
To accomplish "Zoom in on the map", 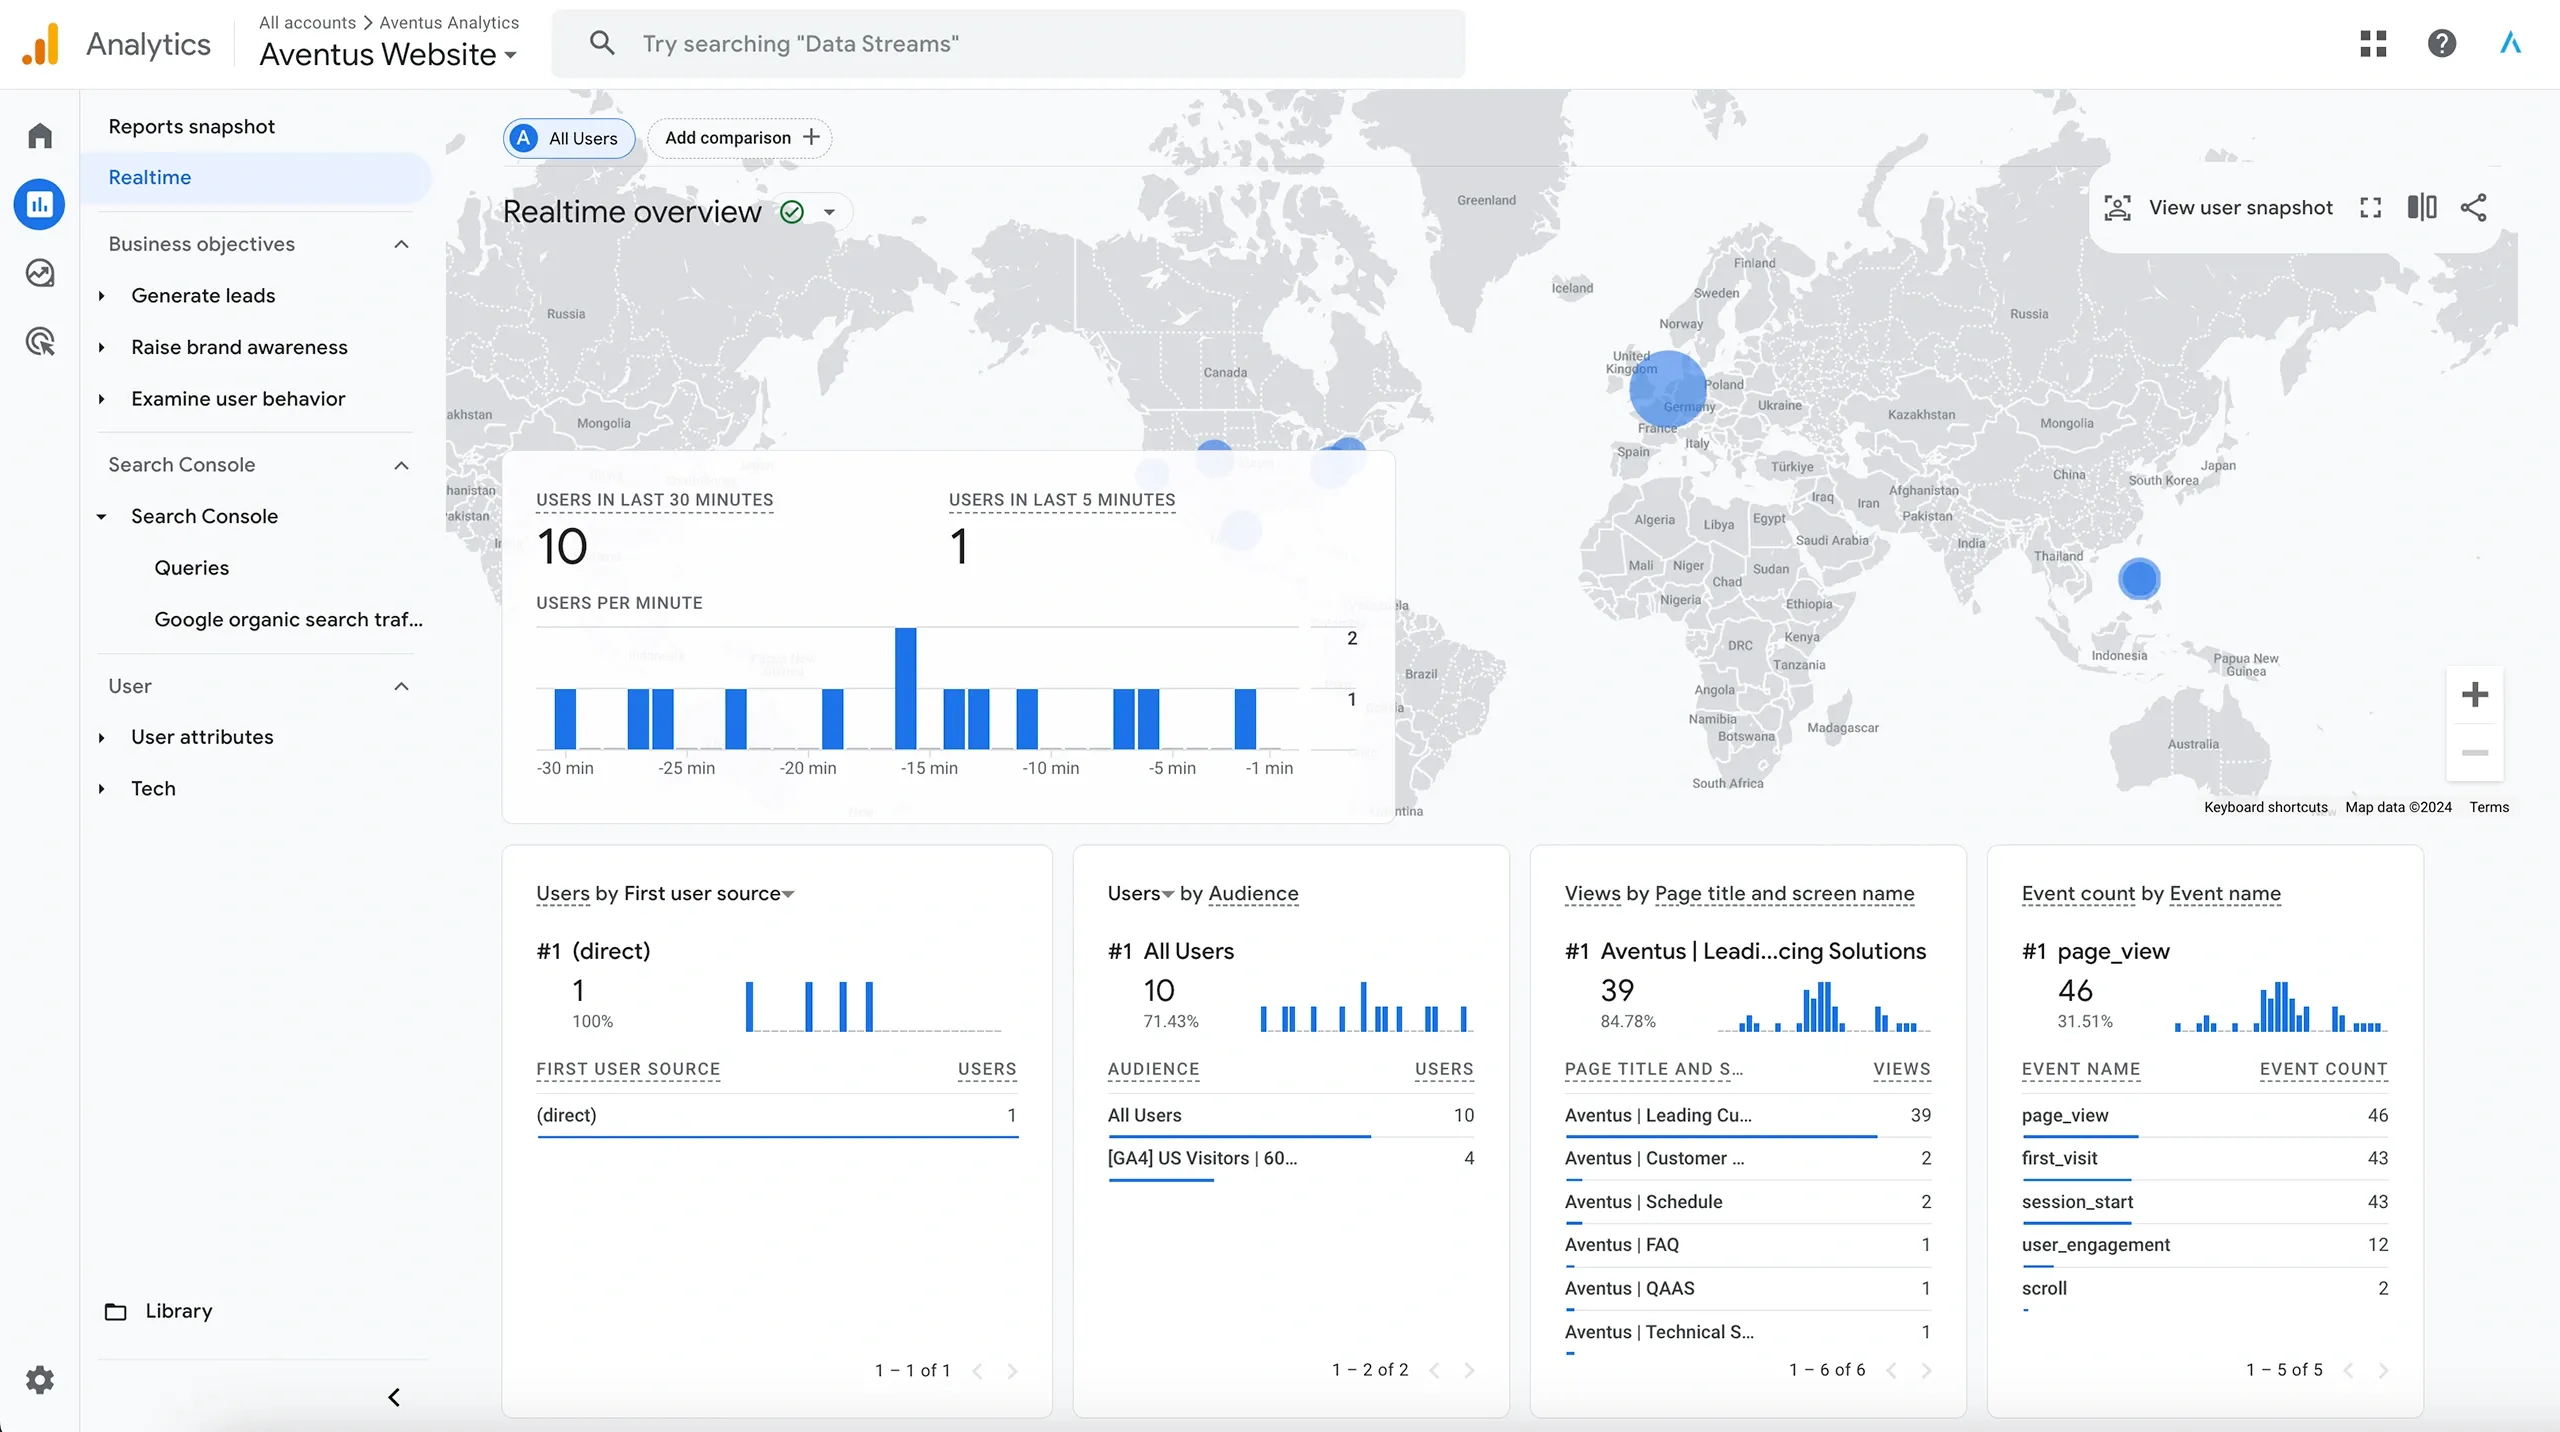I will 2475,694.
